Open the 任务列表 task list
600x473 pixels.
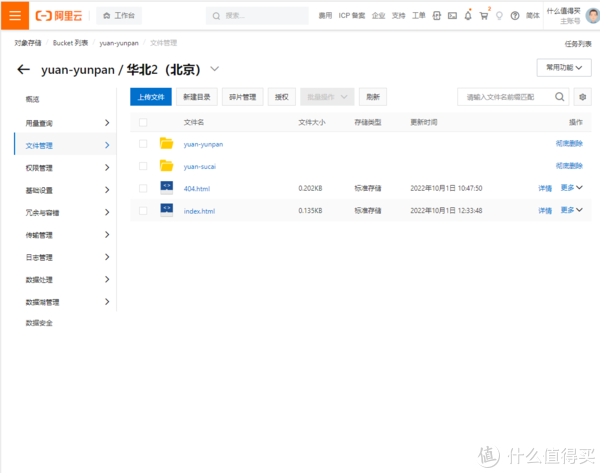(578, 44)
